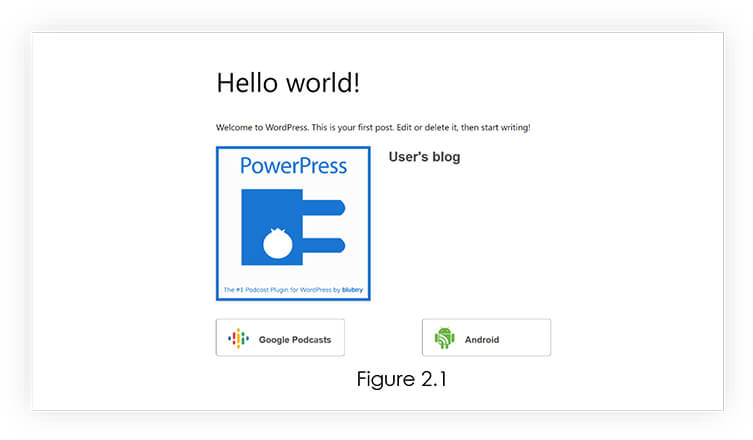This screenshot has width=753, height=440.
Task: Click the "Hello world!" post title
Action: point(288,83)
